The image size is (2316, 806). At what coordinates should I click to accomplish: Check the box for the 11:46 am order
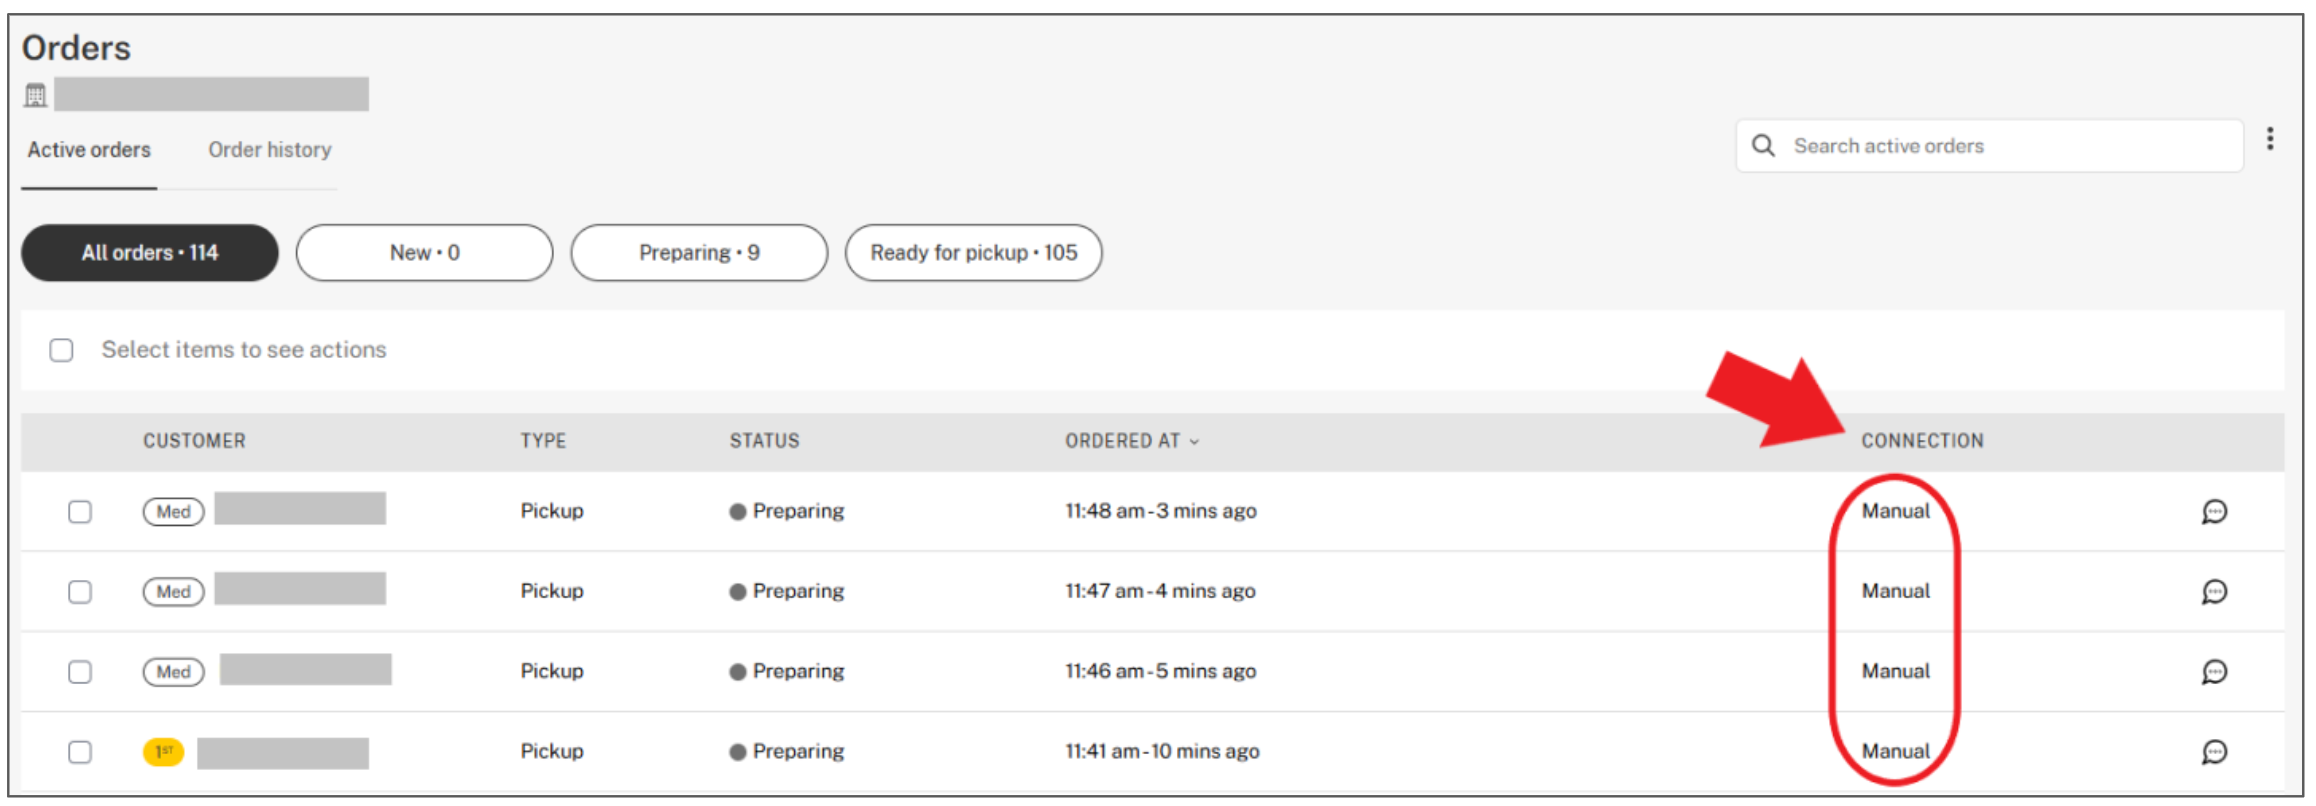pyautogui.click(x=80, y=672)
